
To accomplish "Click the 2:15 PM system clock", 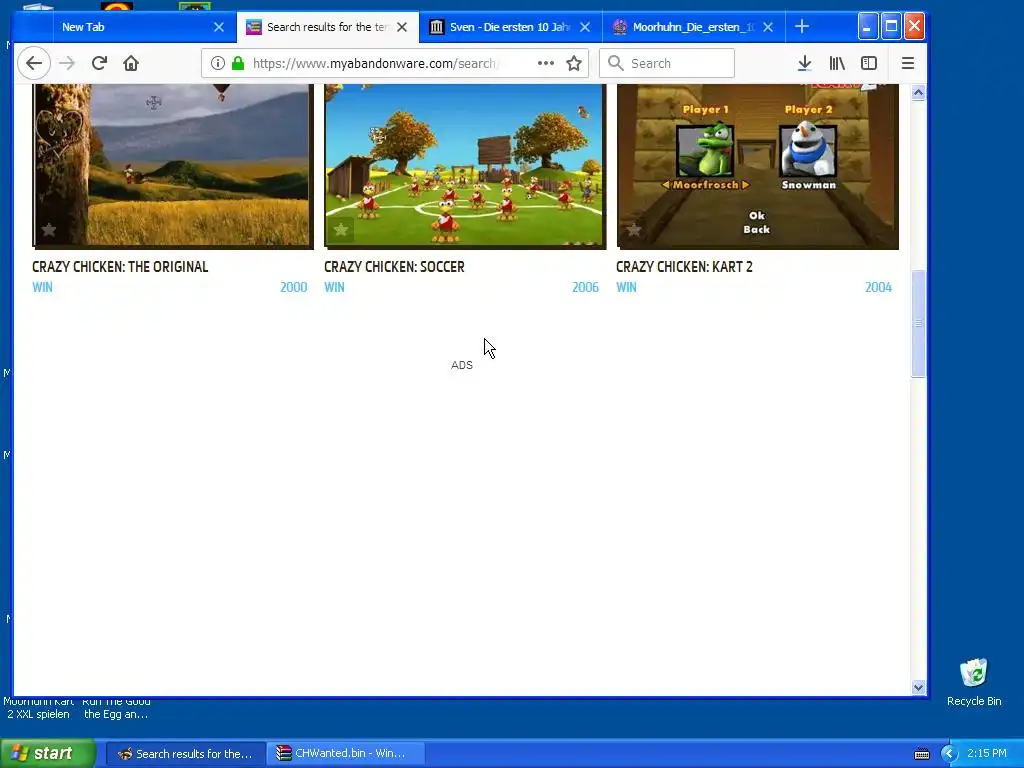I will (x=987, y=754).
